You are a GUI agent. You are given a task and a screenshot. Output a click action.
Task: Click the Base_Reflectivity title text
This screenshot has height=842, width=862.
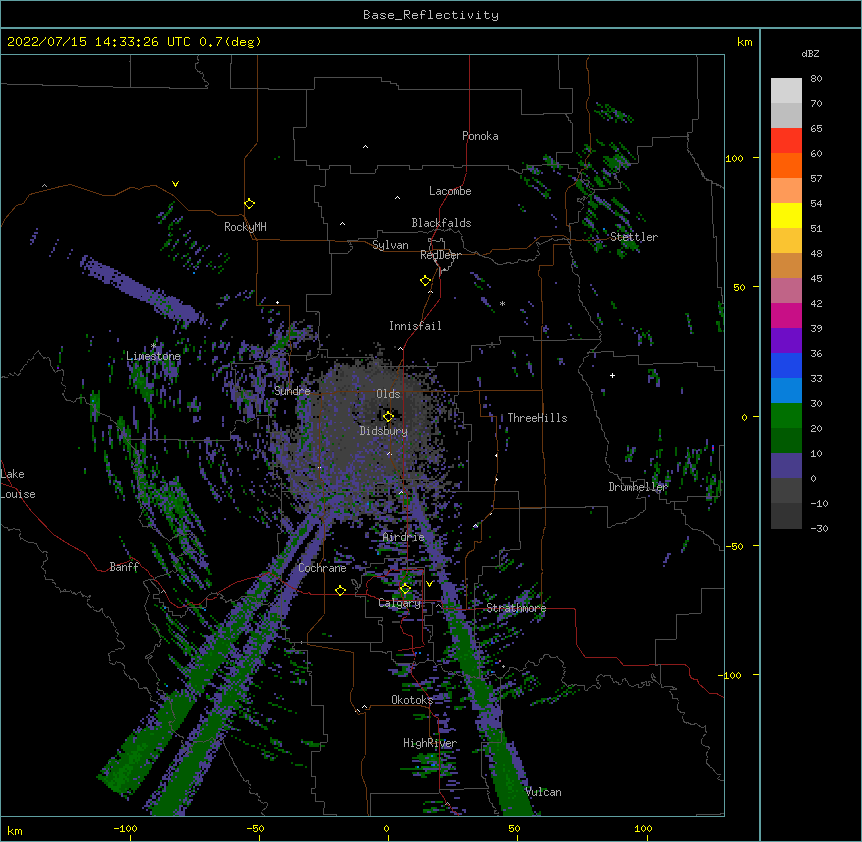[431, 15]
